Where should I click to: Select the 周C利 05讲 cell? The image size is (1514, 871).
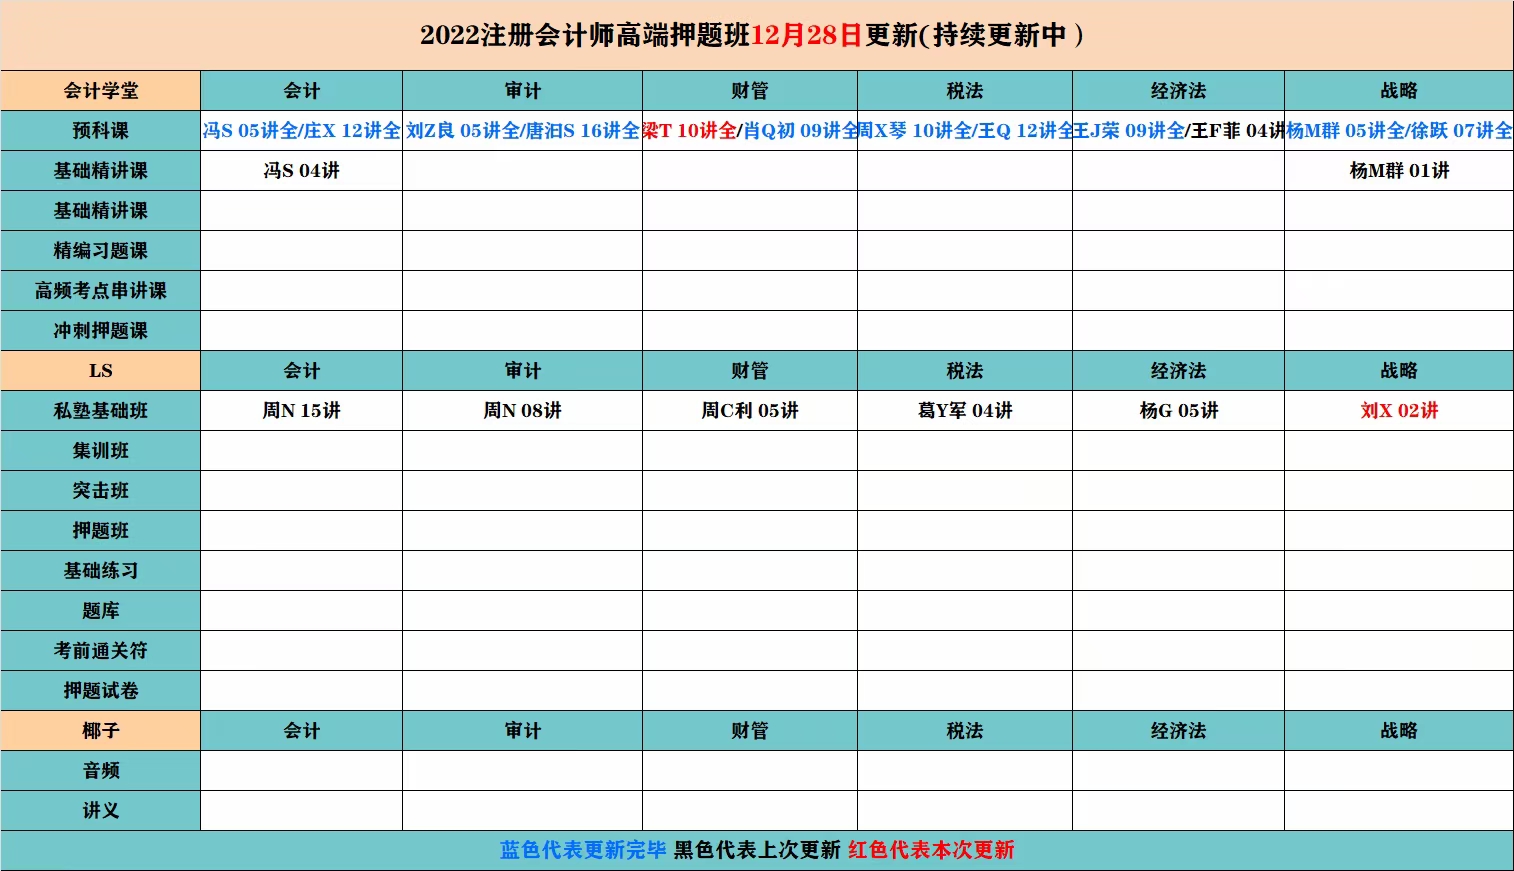(749, 411)
